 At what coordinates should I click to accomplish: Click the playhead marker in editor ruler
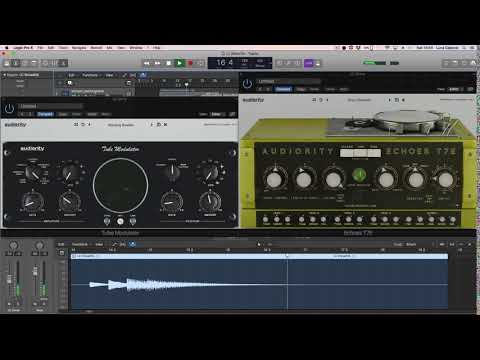[287, 256]
